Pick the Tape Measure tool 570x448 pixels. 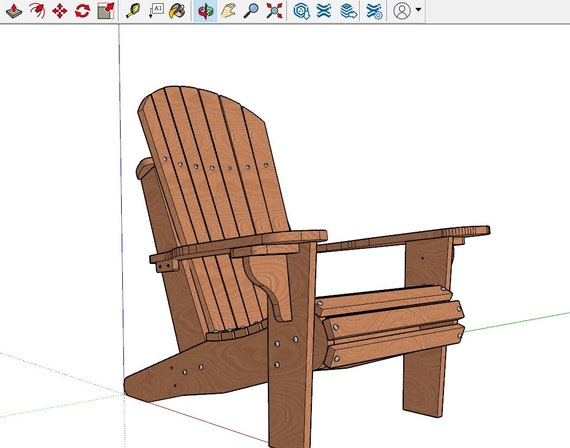pos(133,11)
